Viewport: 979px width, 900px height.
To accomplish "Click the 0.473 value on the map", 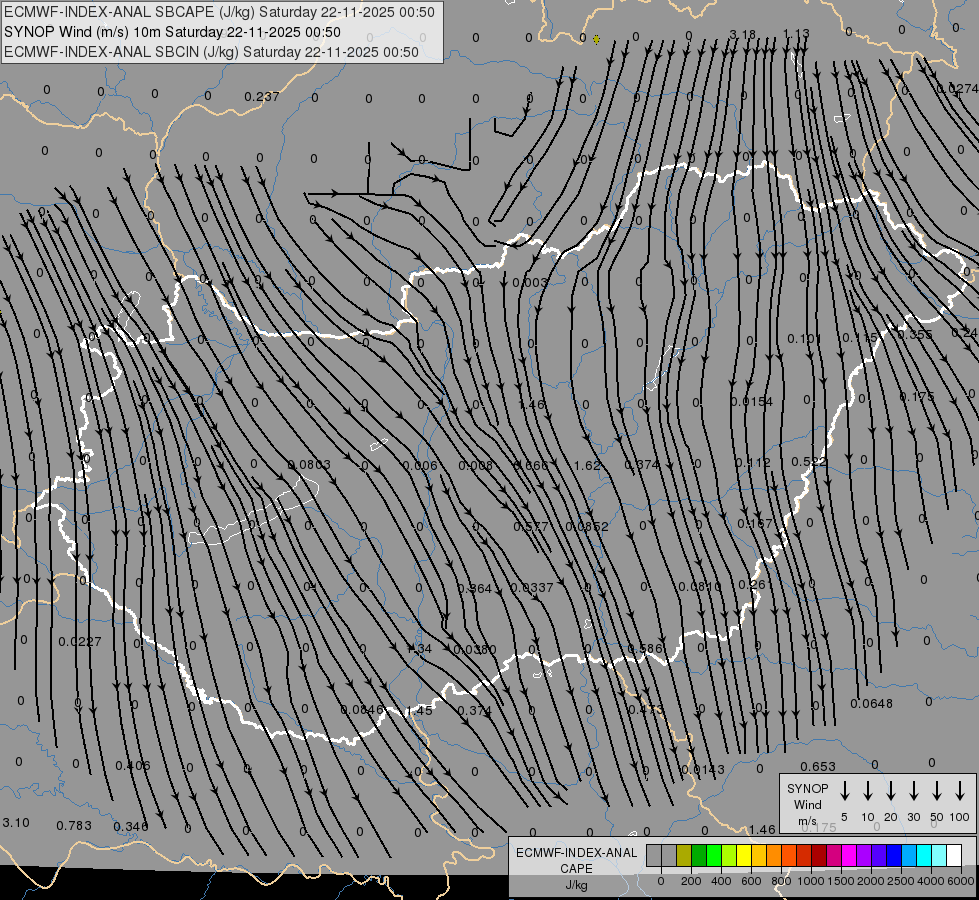I will 646,710.
